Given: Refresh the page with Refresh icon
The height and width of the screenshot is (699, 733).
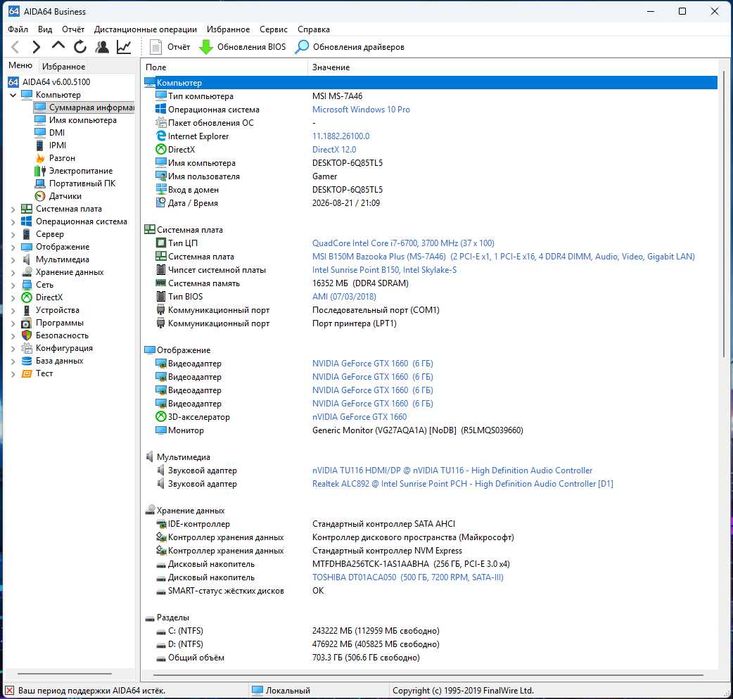Looking at the screenshot, I should pyautogui.click(x=80, y=47).
